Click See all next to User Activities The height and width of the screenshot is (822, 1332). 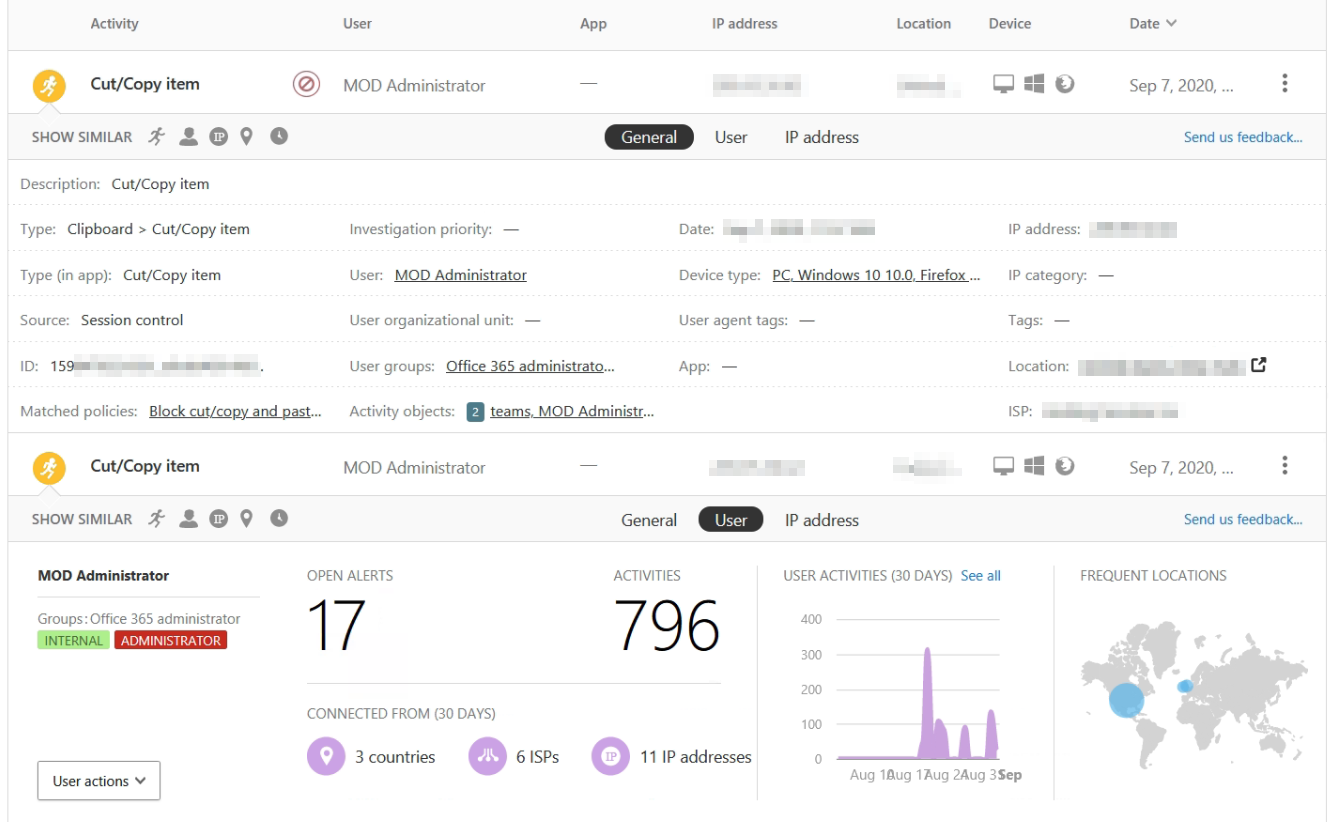[x=981, y=575]
